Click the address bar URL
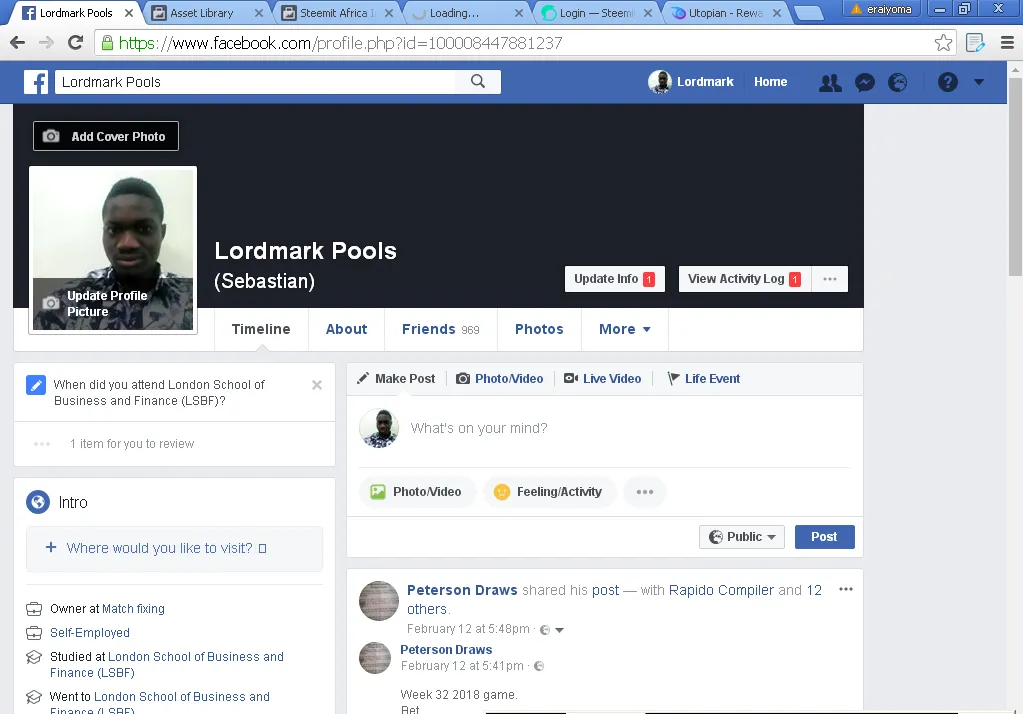Image resolution: width=1023 pixels, height=714 pixels. tap(340, 43)
